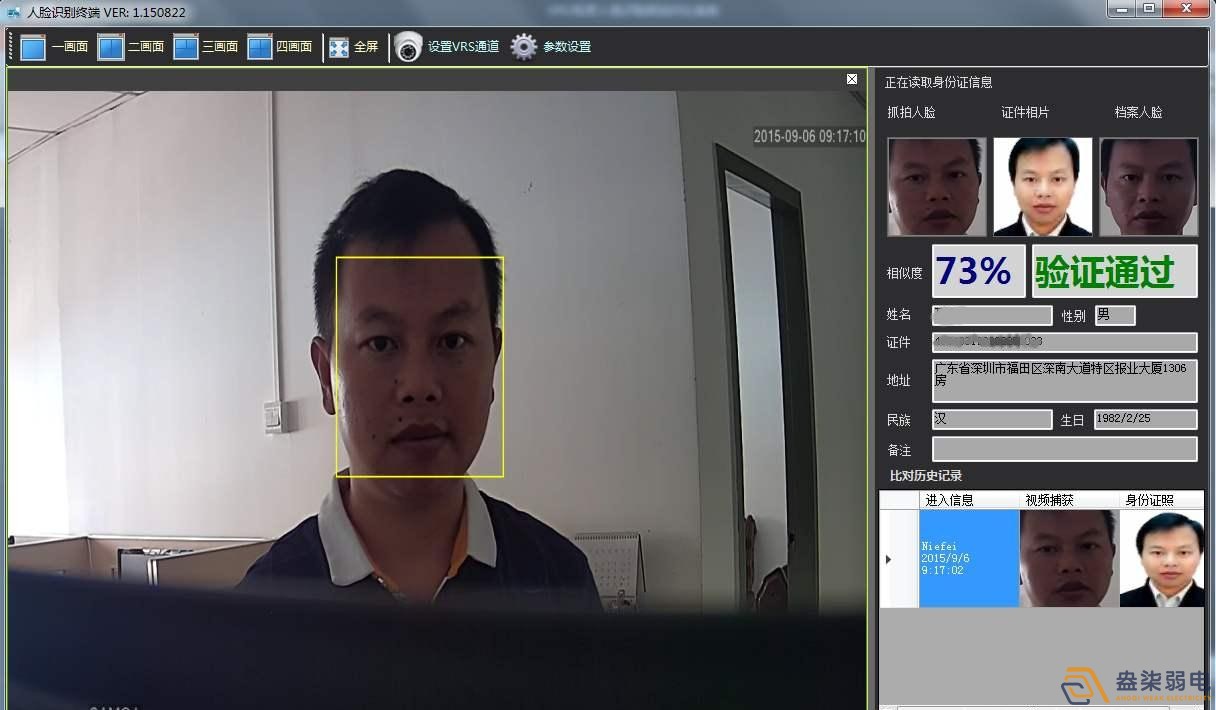This screenshot has height=710, width=1216.
Task: Click the name (姓名) input field
Action: [991, 315]
